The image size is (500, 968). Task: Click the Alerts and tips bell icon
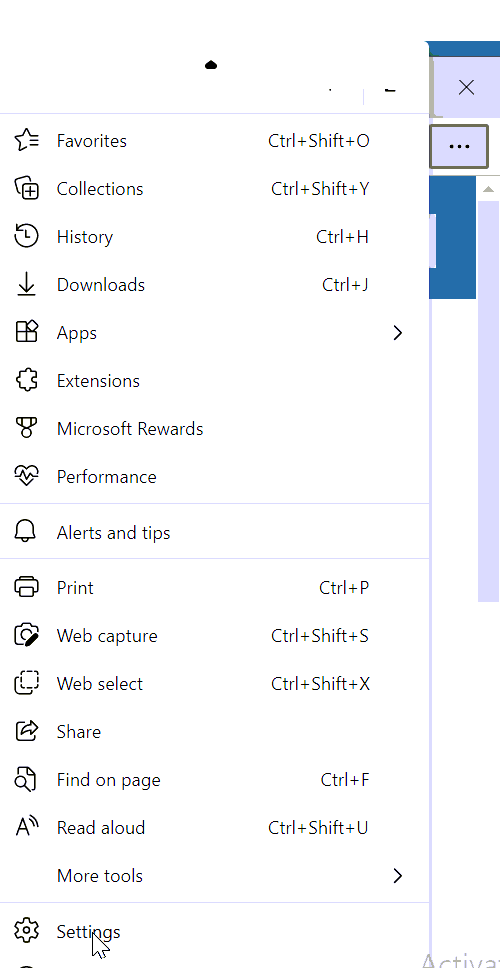[26, 532]
